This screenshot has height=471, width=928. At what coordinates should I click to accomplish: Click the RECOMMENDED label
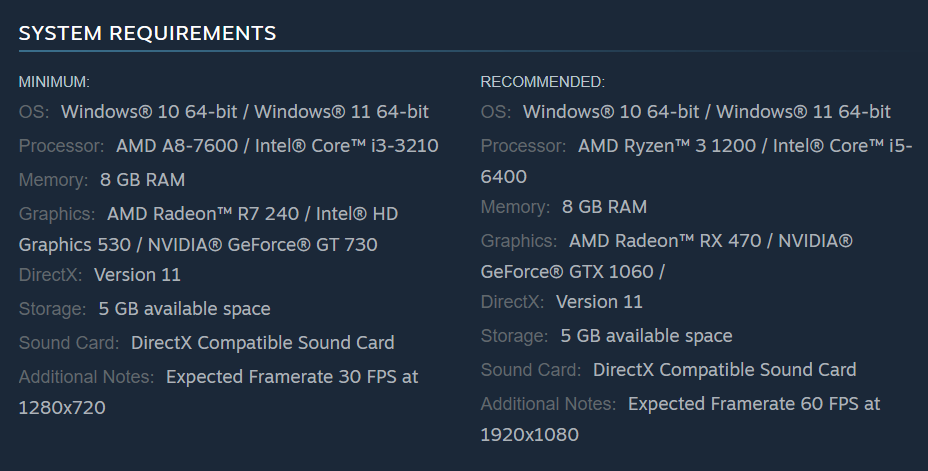click(x=542, y=81)
